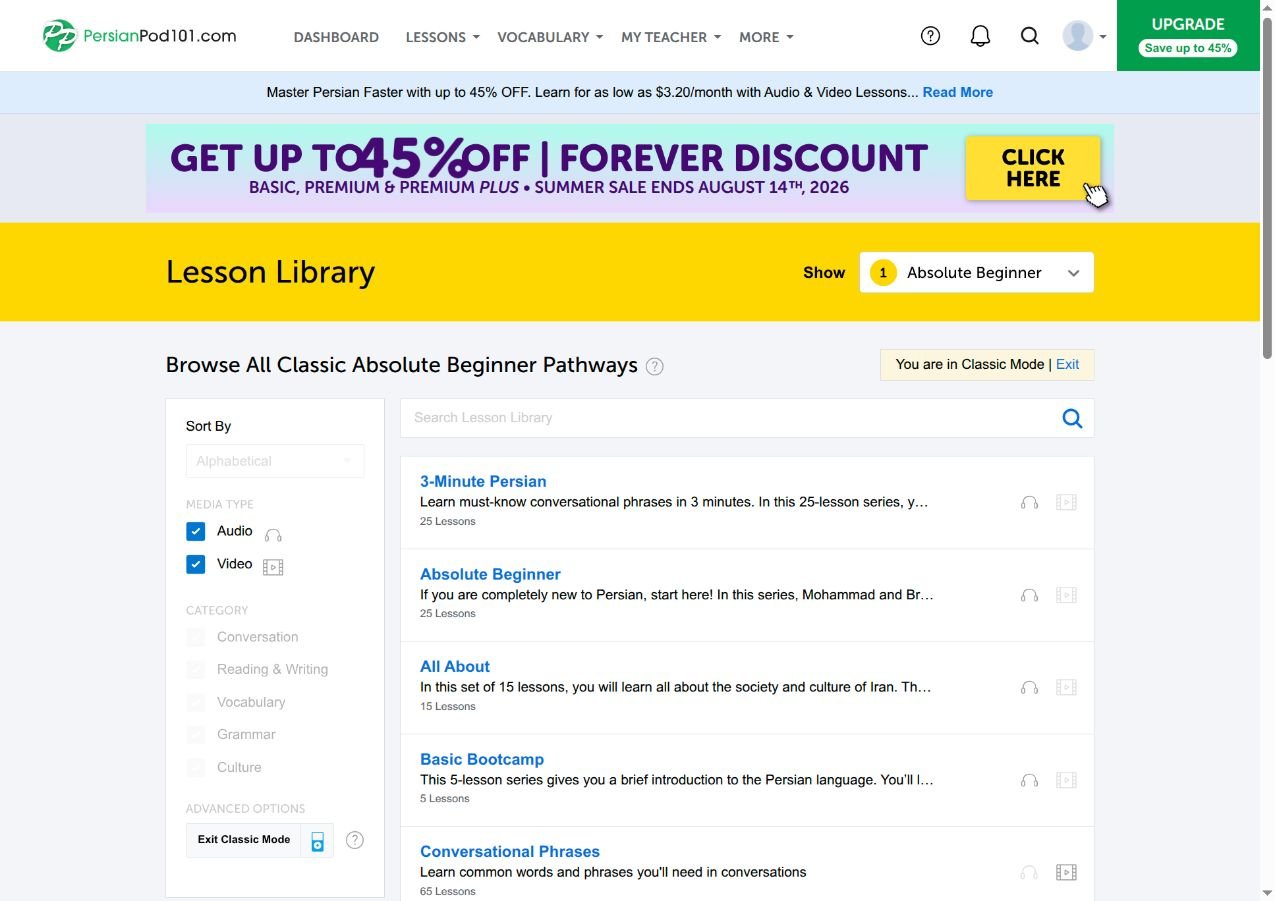Click the headphones icon for Absolute Beginner row
Viewport: 1275px width, 901px height.
pos(1029,595)
